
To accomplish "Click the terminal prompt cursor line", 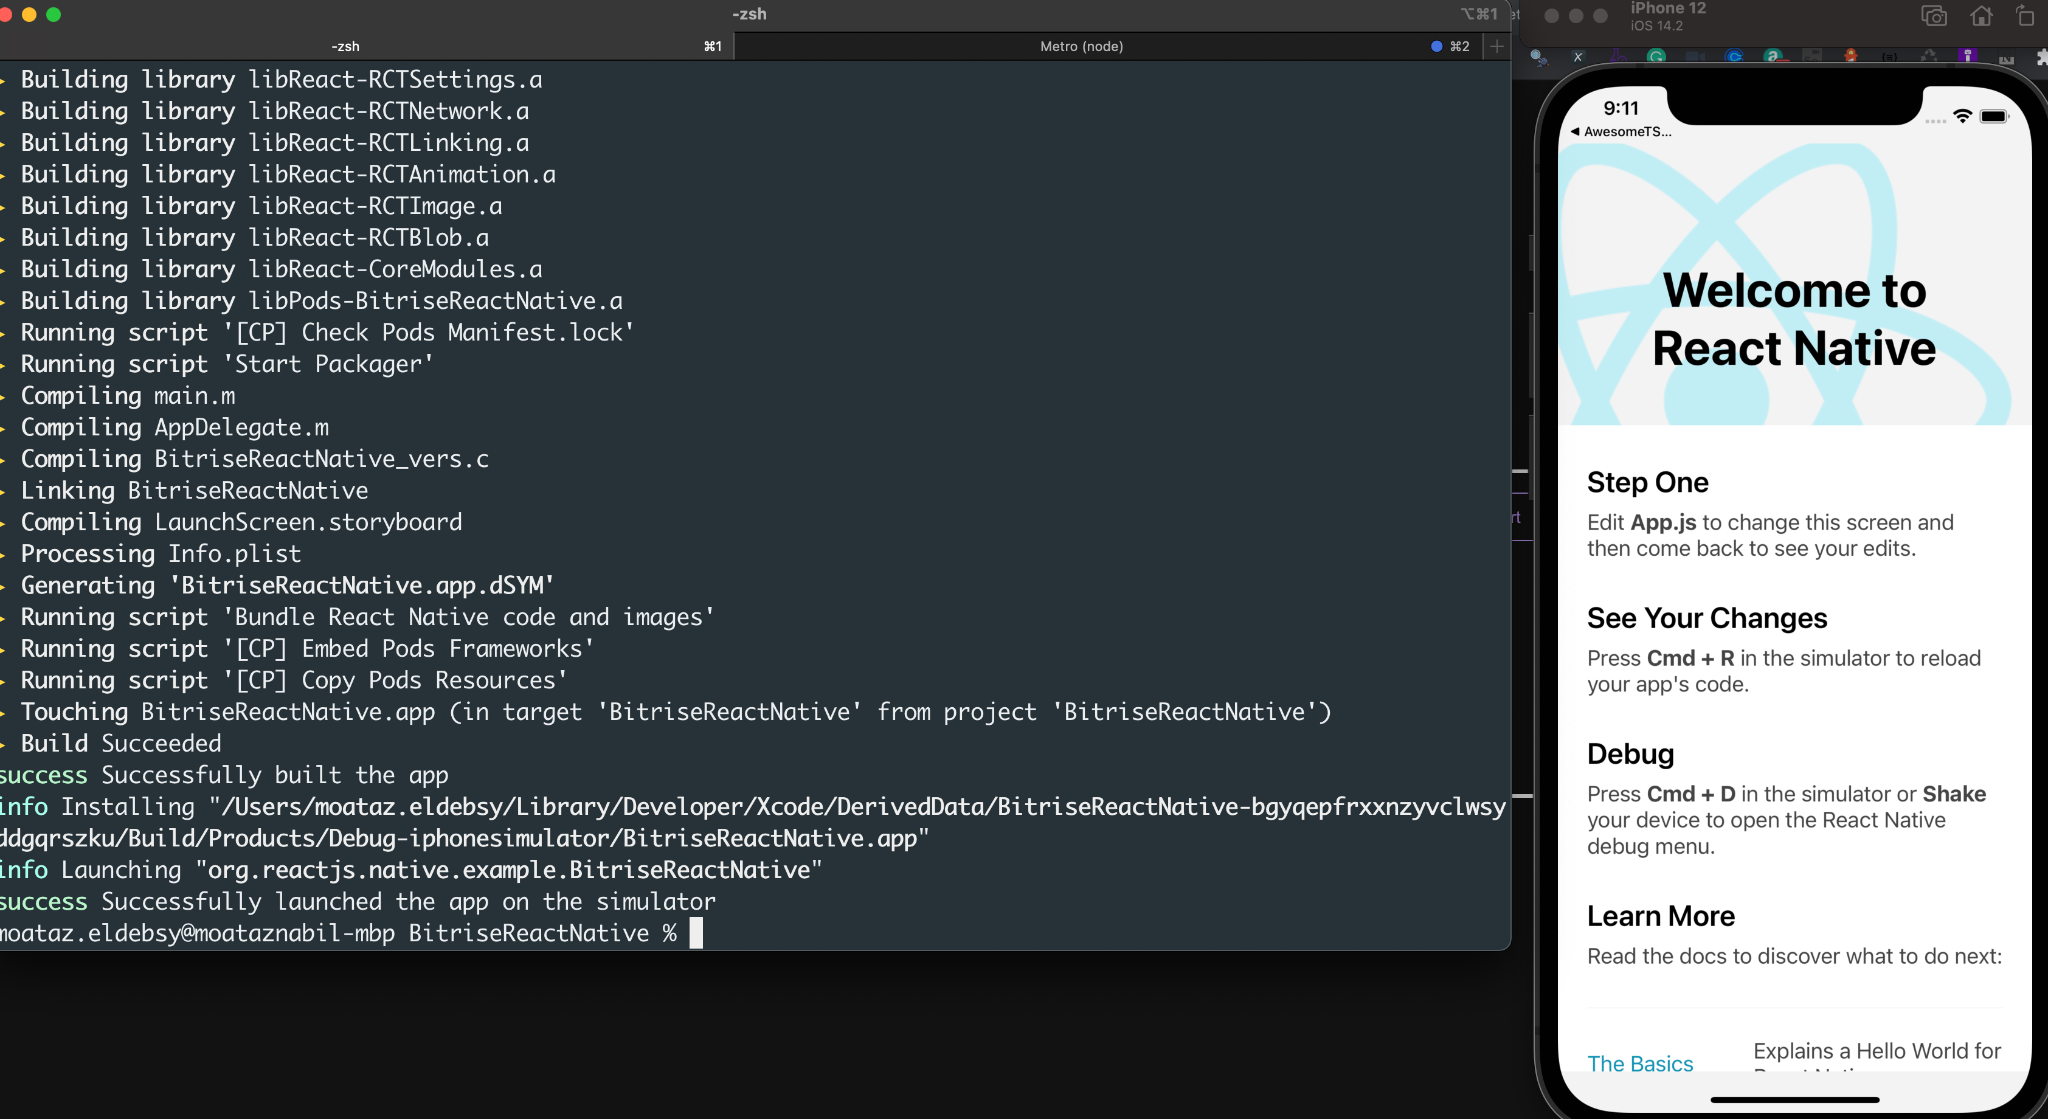I will tap(351, 933).
